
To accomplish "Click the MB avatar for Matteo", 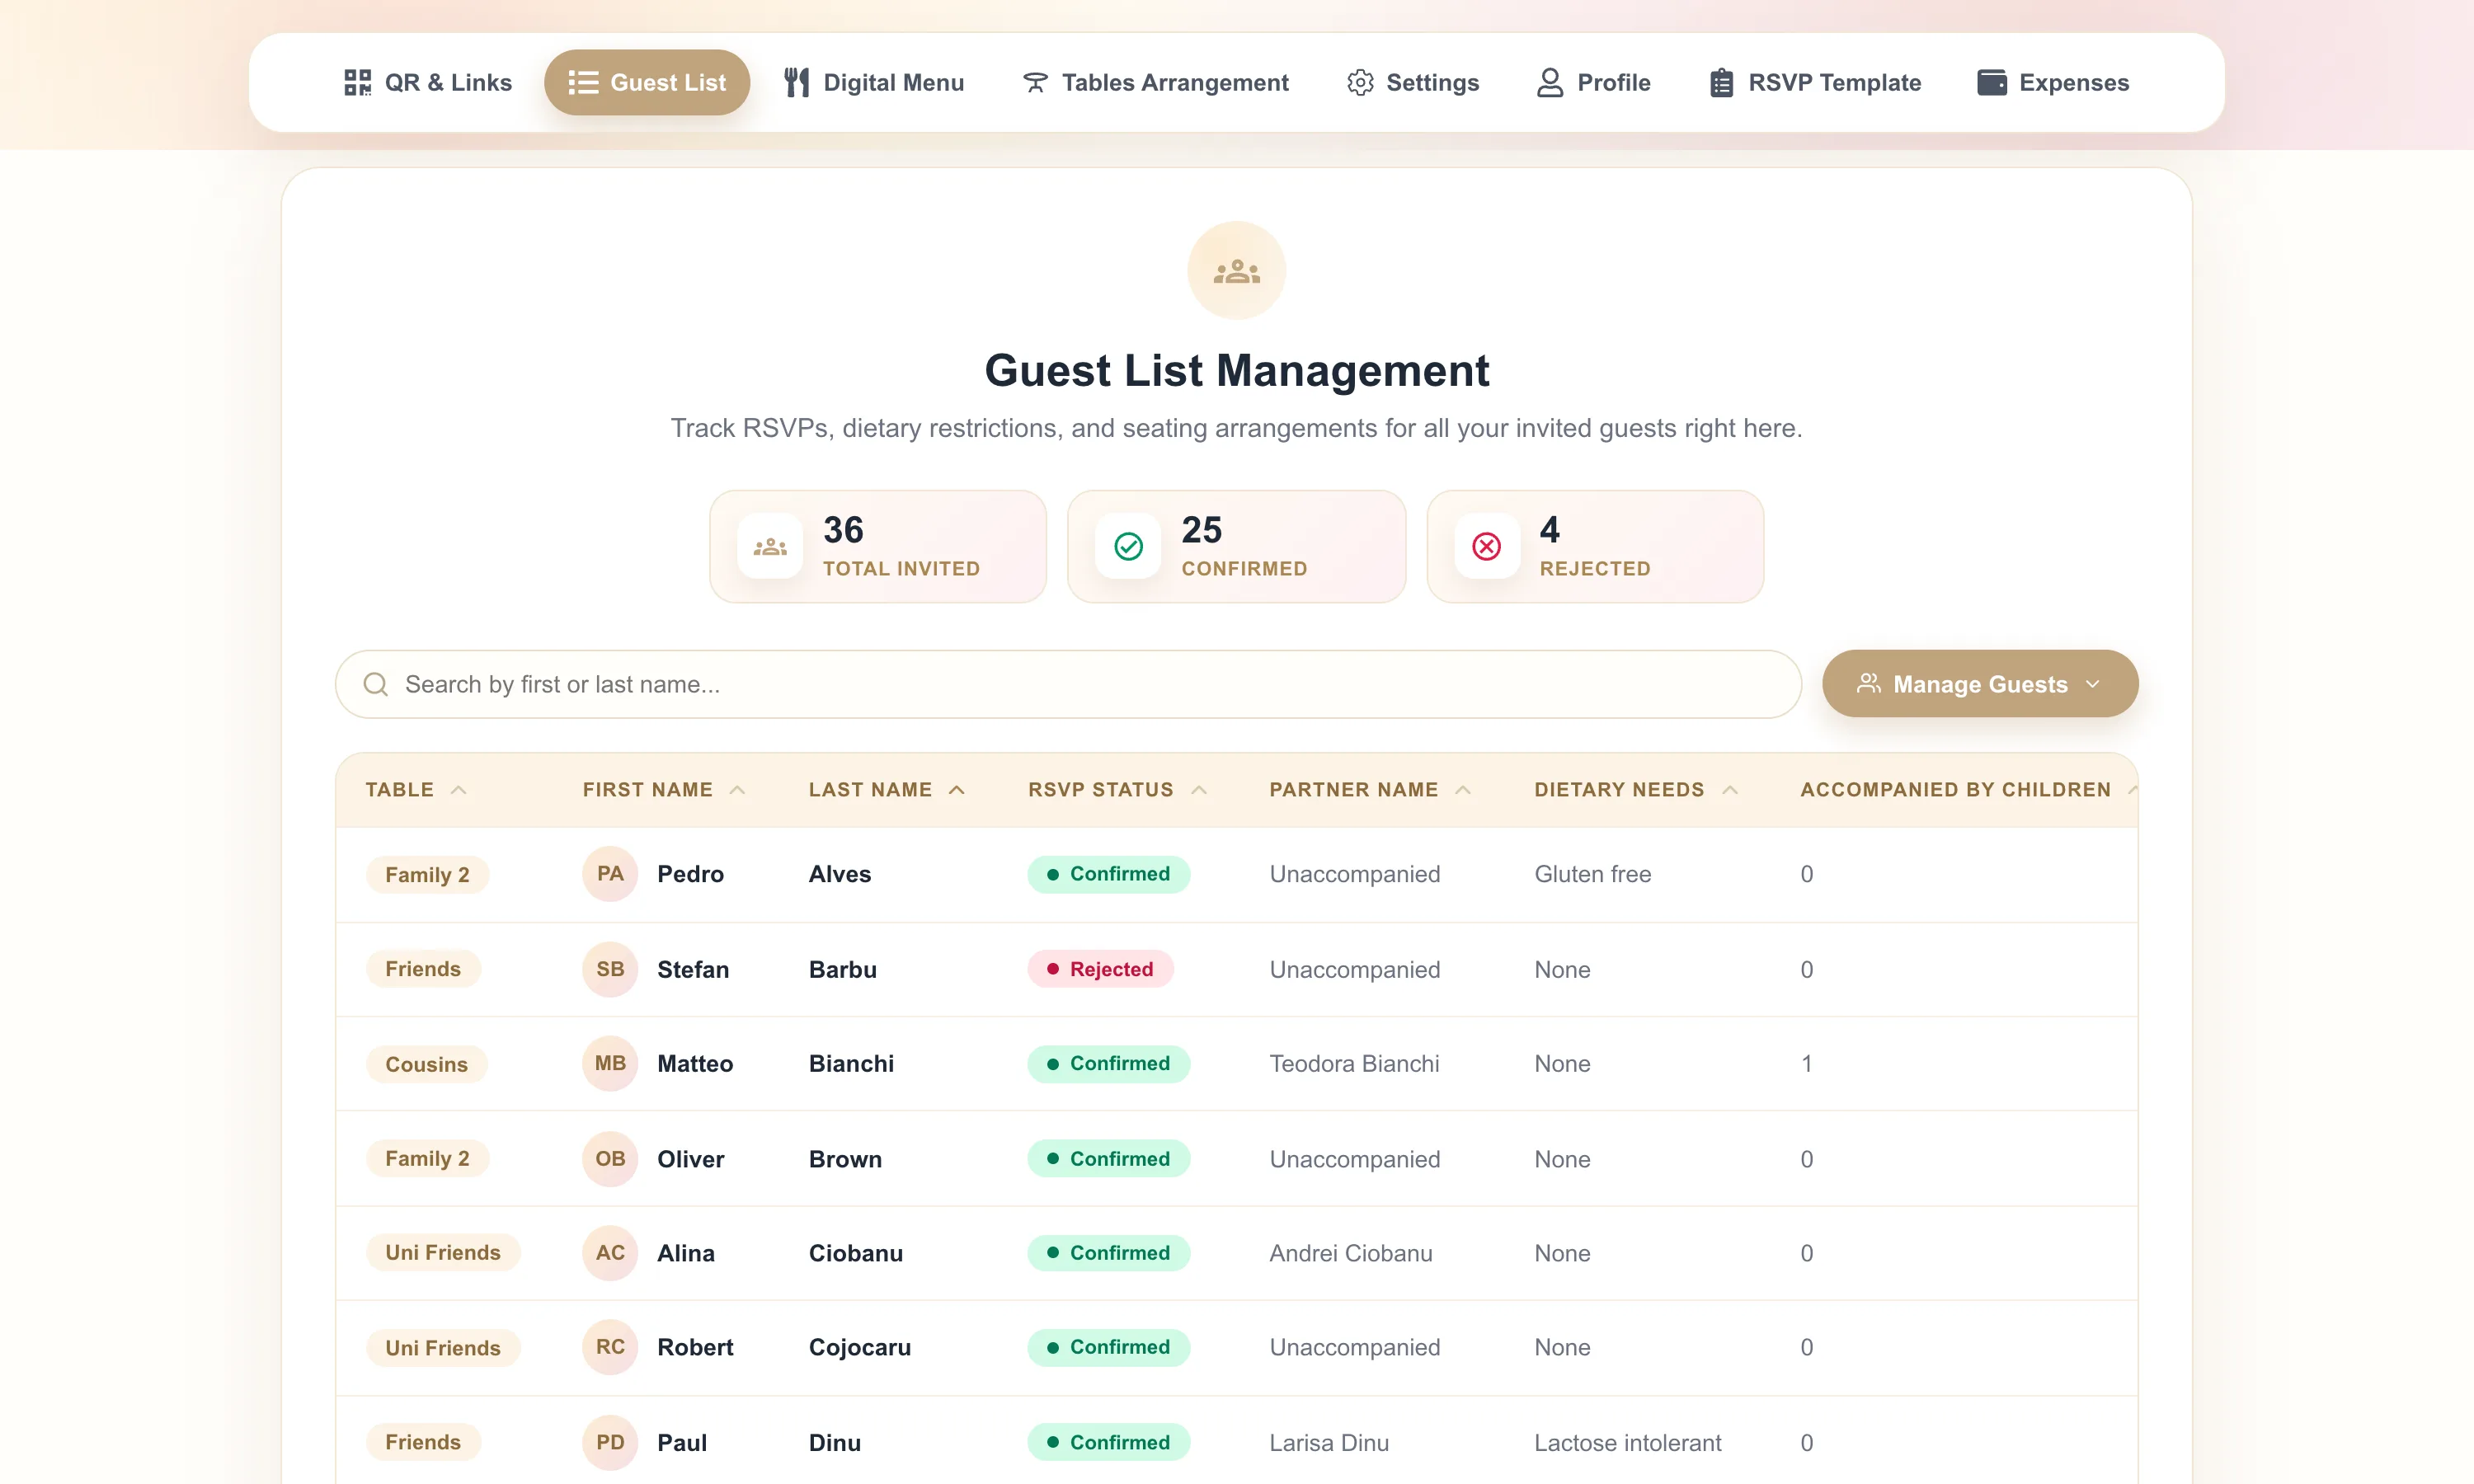I will (610, 1063).
